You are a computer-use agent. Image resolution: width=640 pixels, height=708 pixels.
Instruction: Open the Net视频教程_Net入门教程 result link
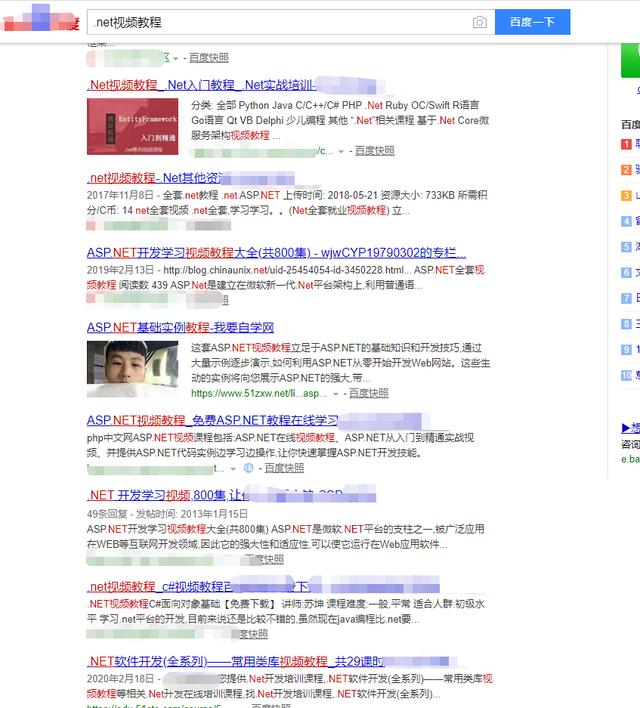coord(201,85)
